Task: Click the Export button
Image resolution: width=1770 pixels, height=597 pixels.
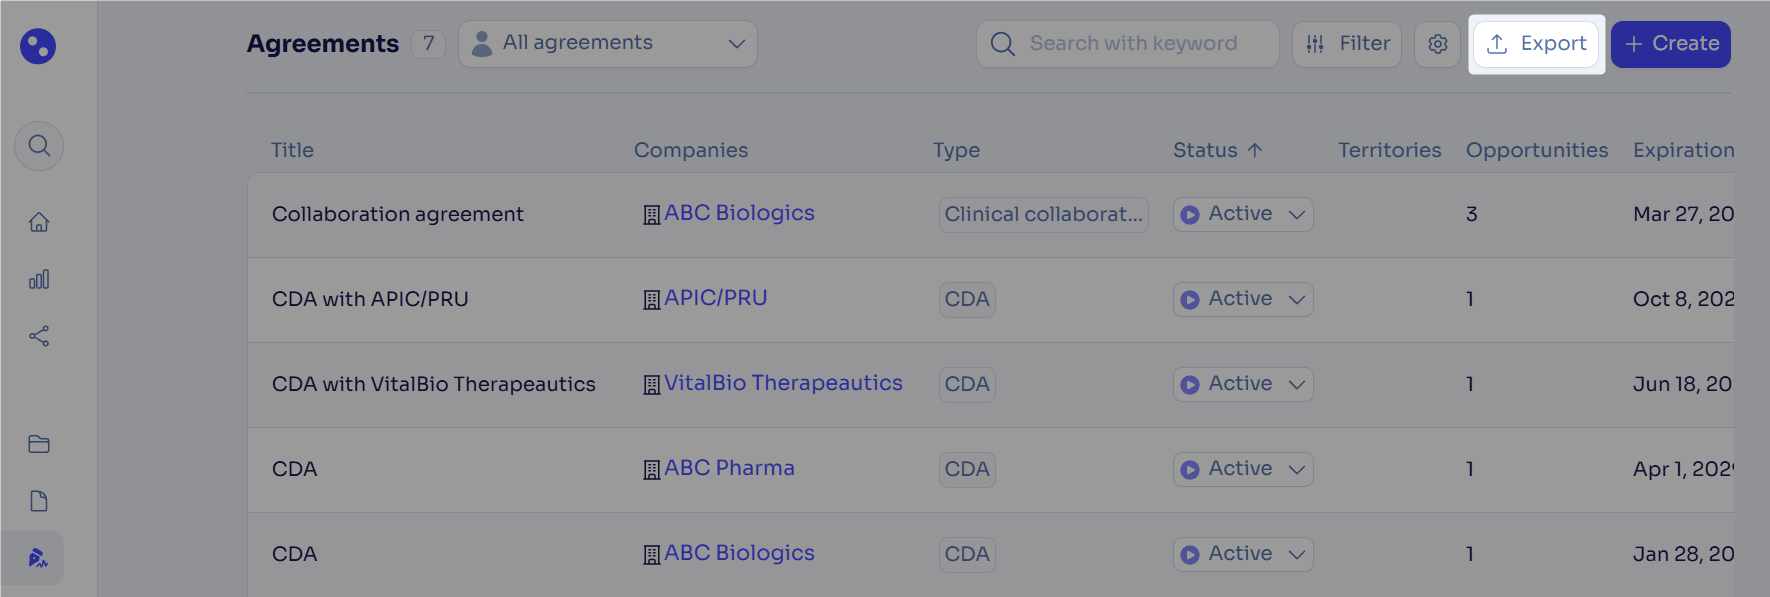Action: [1537, 44]
